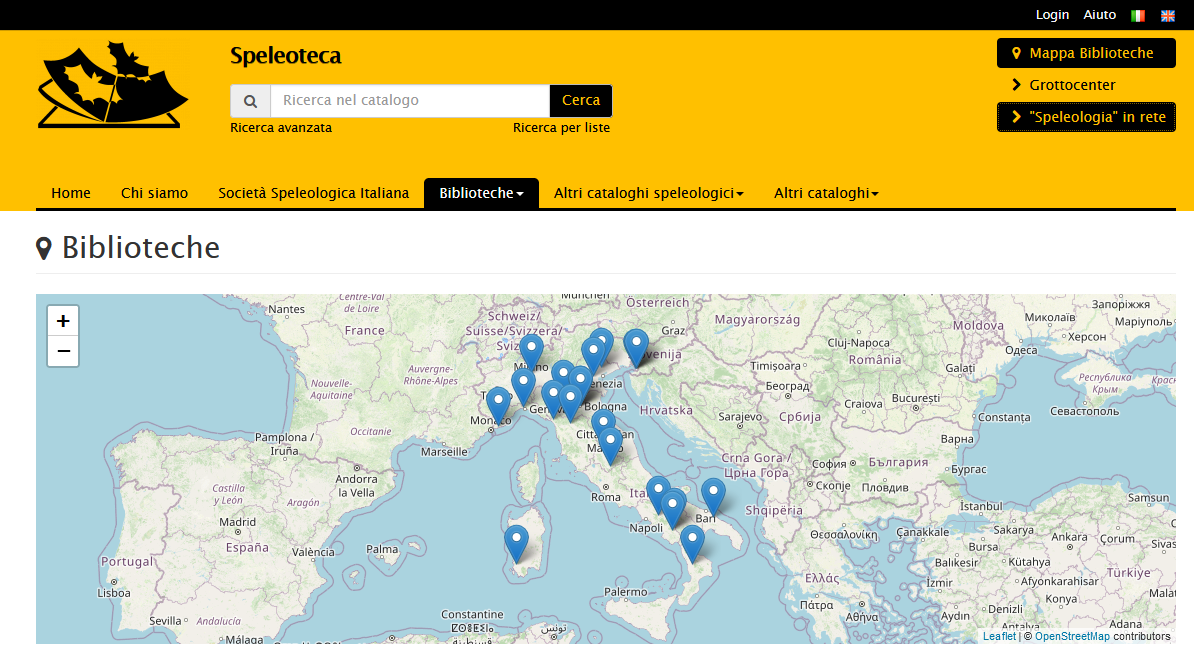Expand Altri cataloghi speleologici dropdown

(x=649, y=193)
